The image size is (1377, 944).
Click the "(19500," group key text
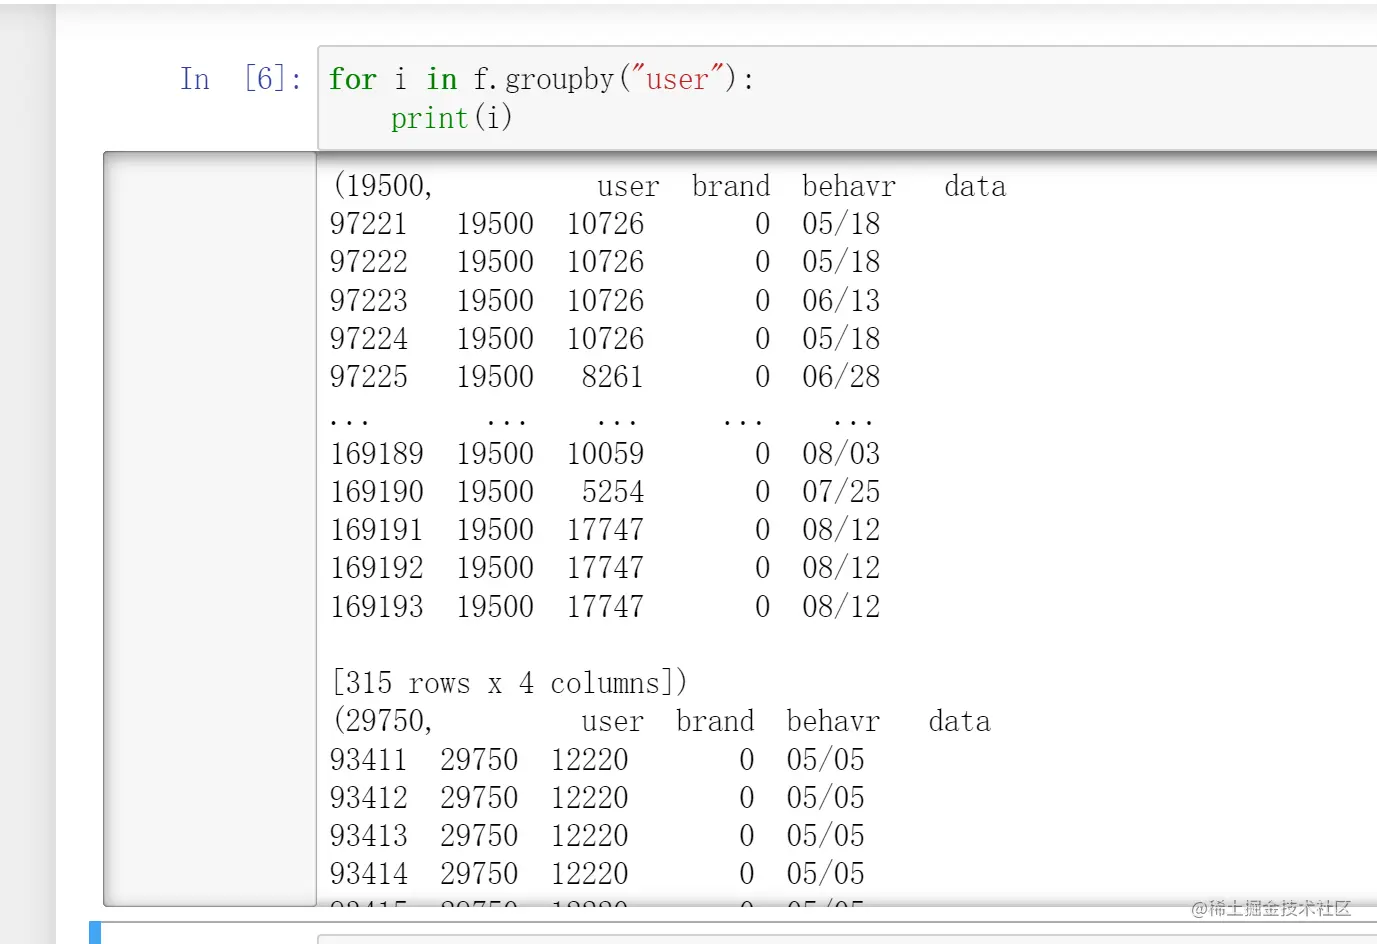382,186
